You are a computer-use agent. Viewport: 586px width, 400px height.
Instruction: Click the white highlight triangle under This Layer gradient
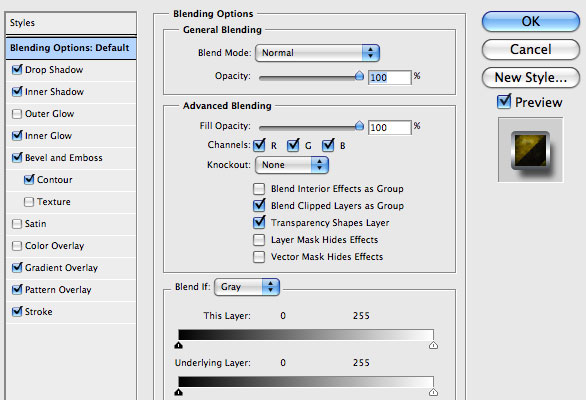(433, 345)
